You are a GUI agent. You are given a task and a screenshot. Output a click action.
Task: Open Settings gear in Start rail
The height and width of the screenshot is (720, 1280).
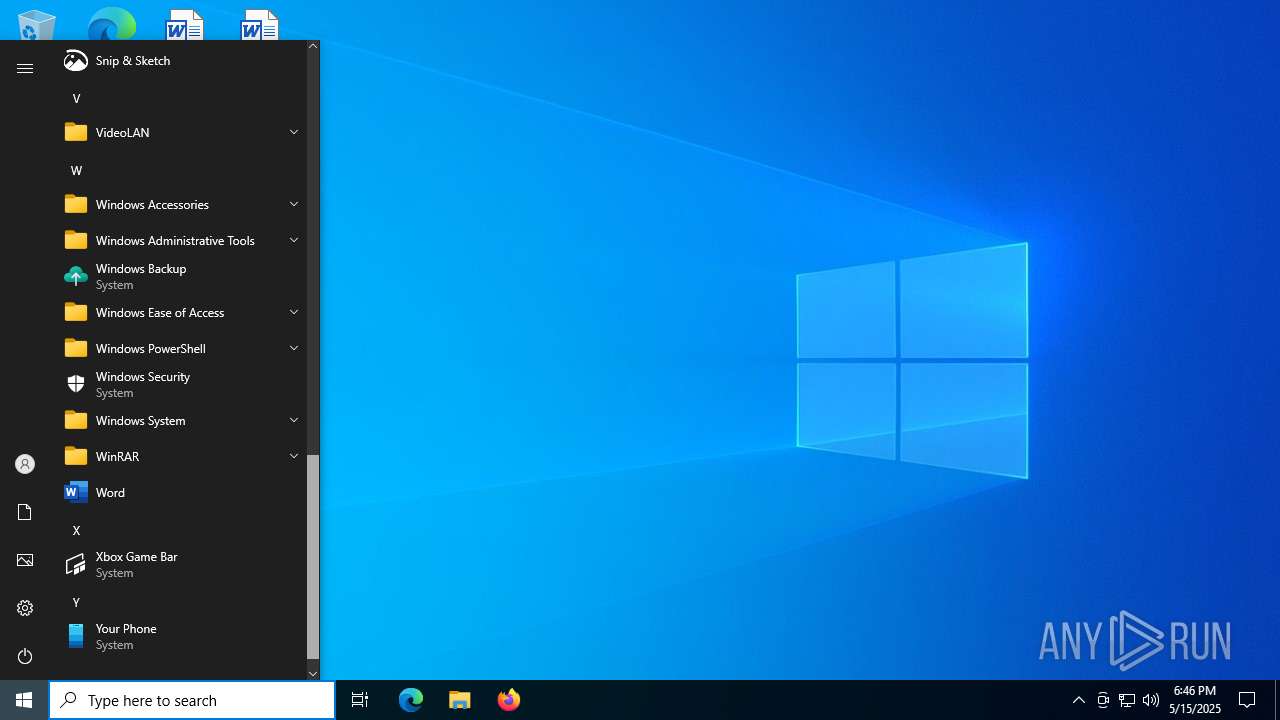point(25,608)
